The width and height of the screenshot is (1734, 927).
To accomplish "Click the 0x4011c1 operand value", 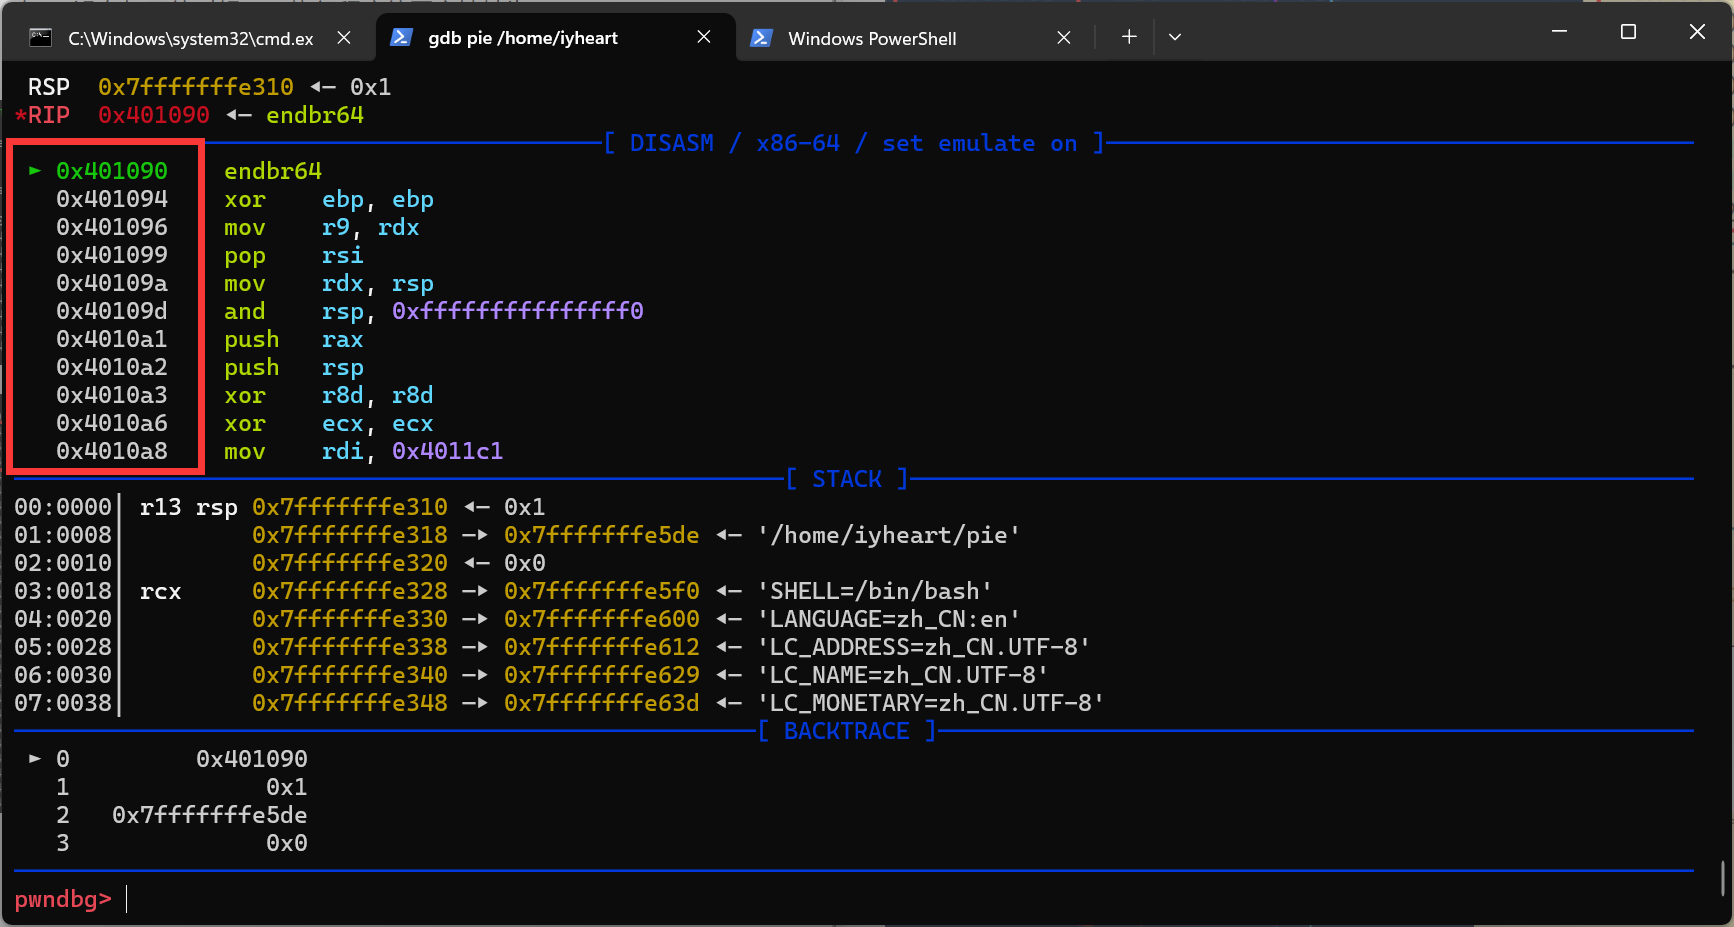I will click(x=448, y=451).
